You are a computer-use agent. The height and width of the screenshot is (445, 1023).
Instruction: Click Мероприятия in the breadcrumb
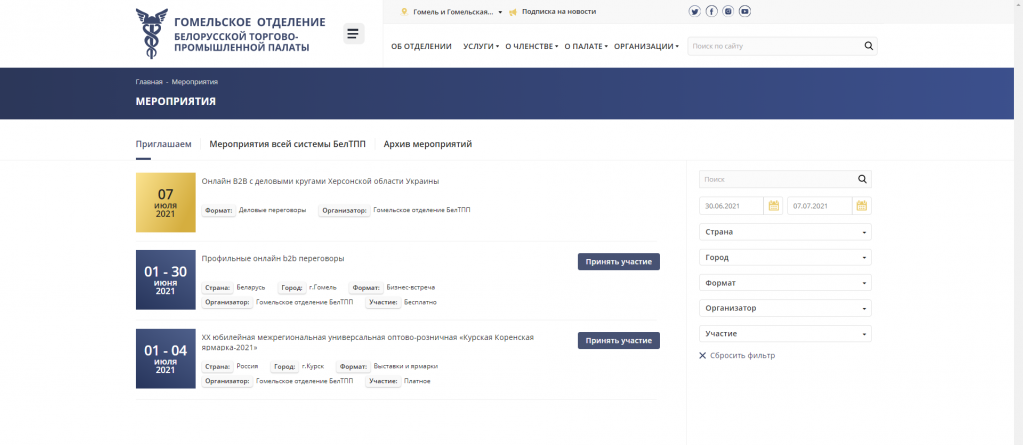pyautogui.click(x=195, y=82)
